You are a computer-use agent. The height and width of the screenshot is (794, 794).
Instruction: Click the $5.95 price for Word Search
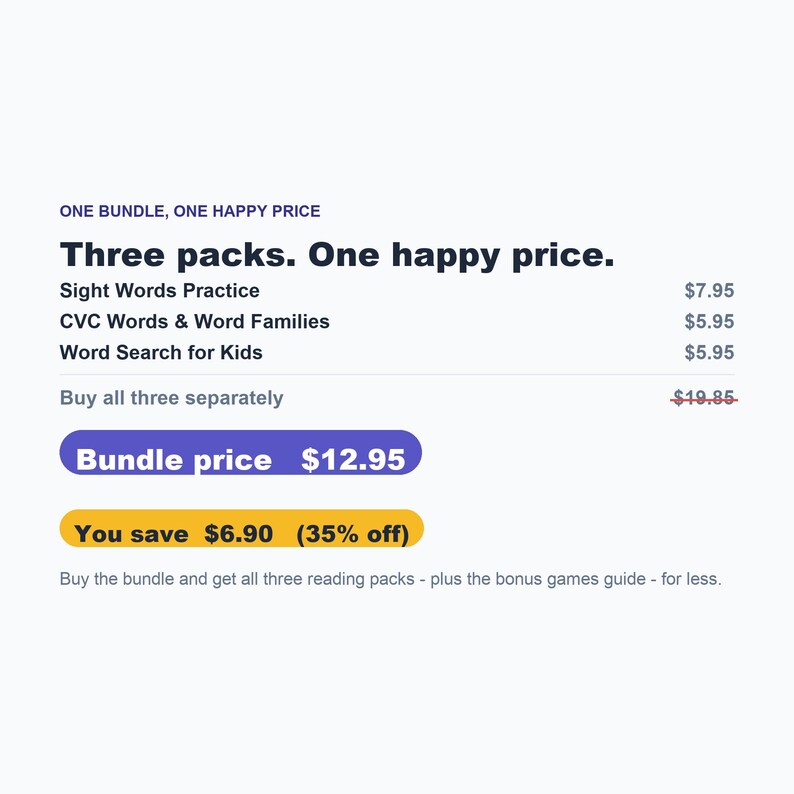click(709, 352)
